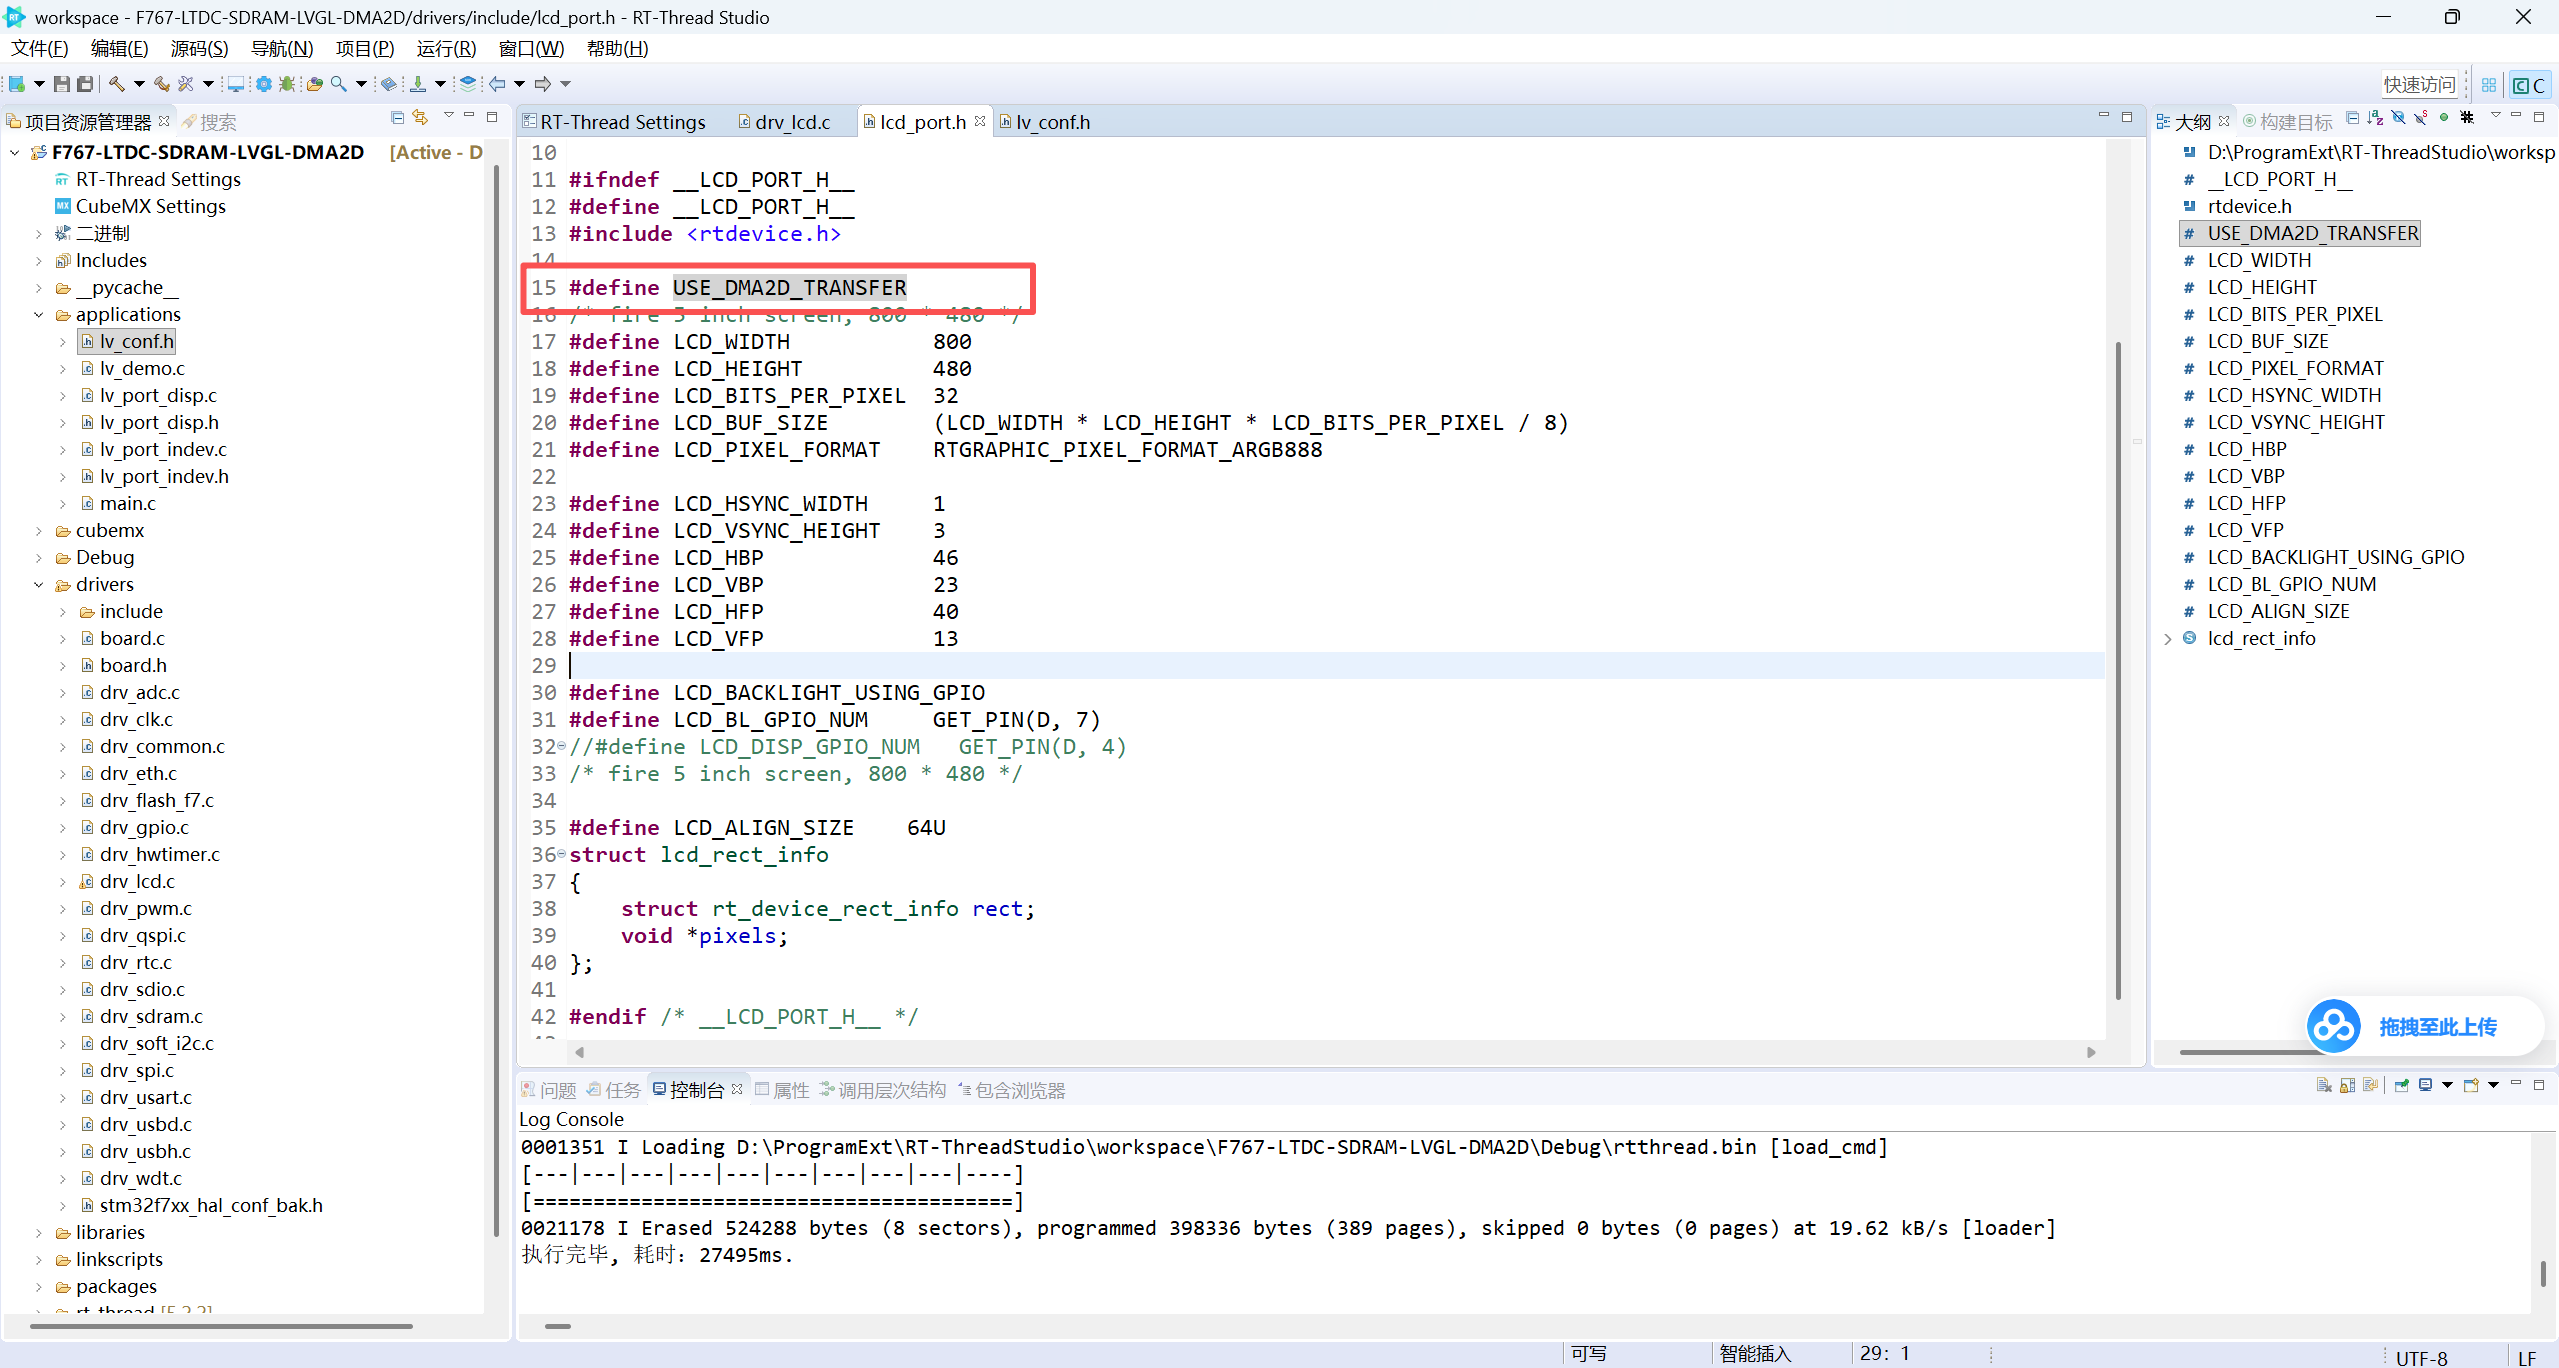Collapse the drivers folder
2559x1368 pixels.
click(x=39, y=585)
